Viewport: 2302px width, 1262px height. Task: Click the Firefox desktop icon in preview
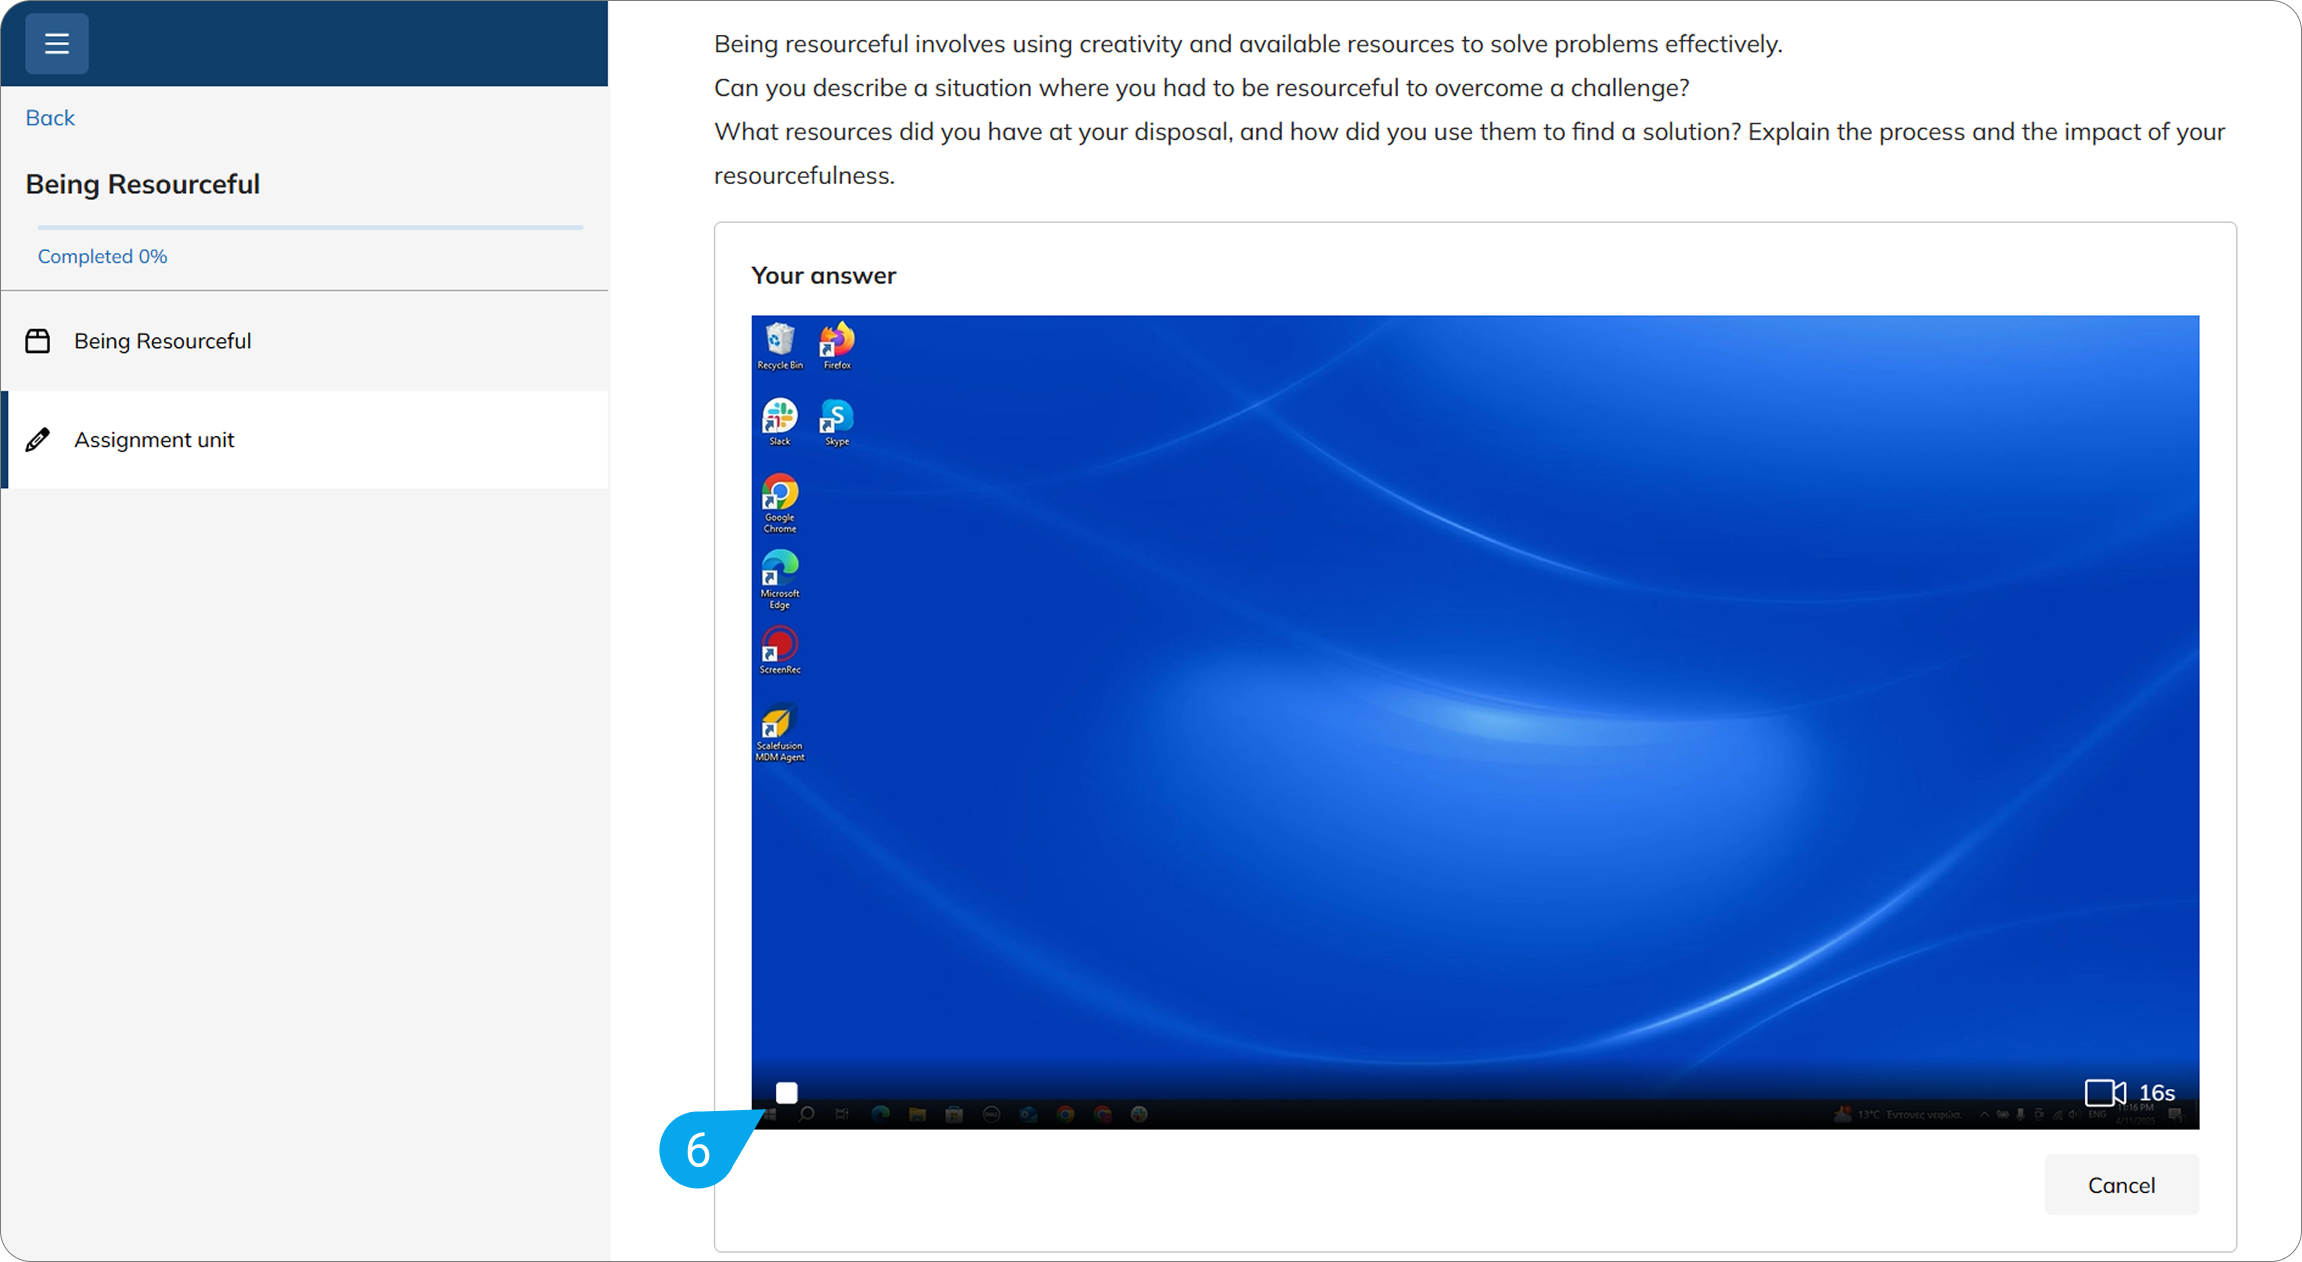click(837, 346)
